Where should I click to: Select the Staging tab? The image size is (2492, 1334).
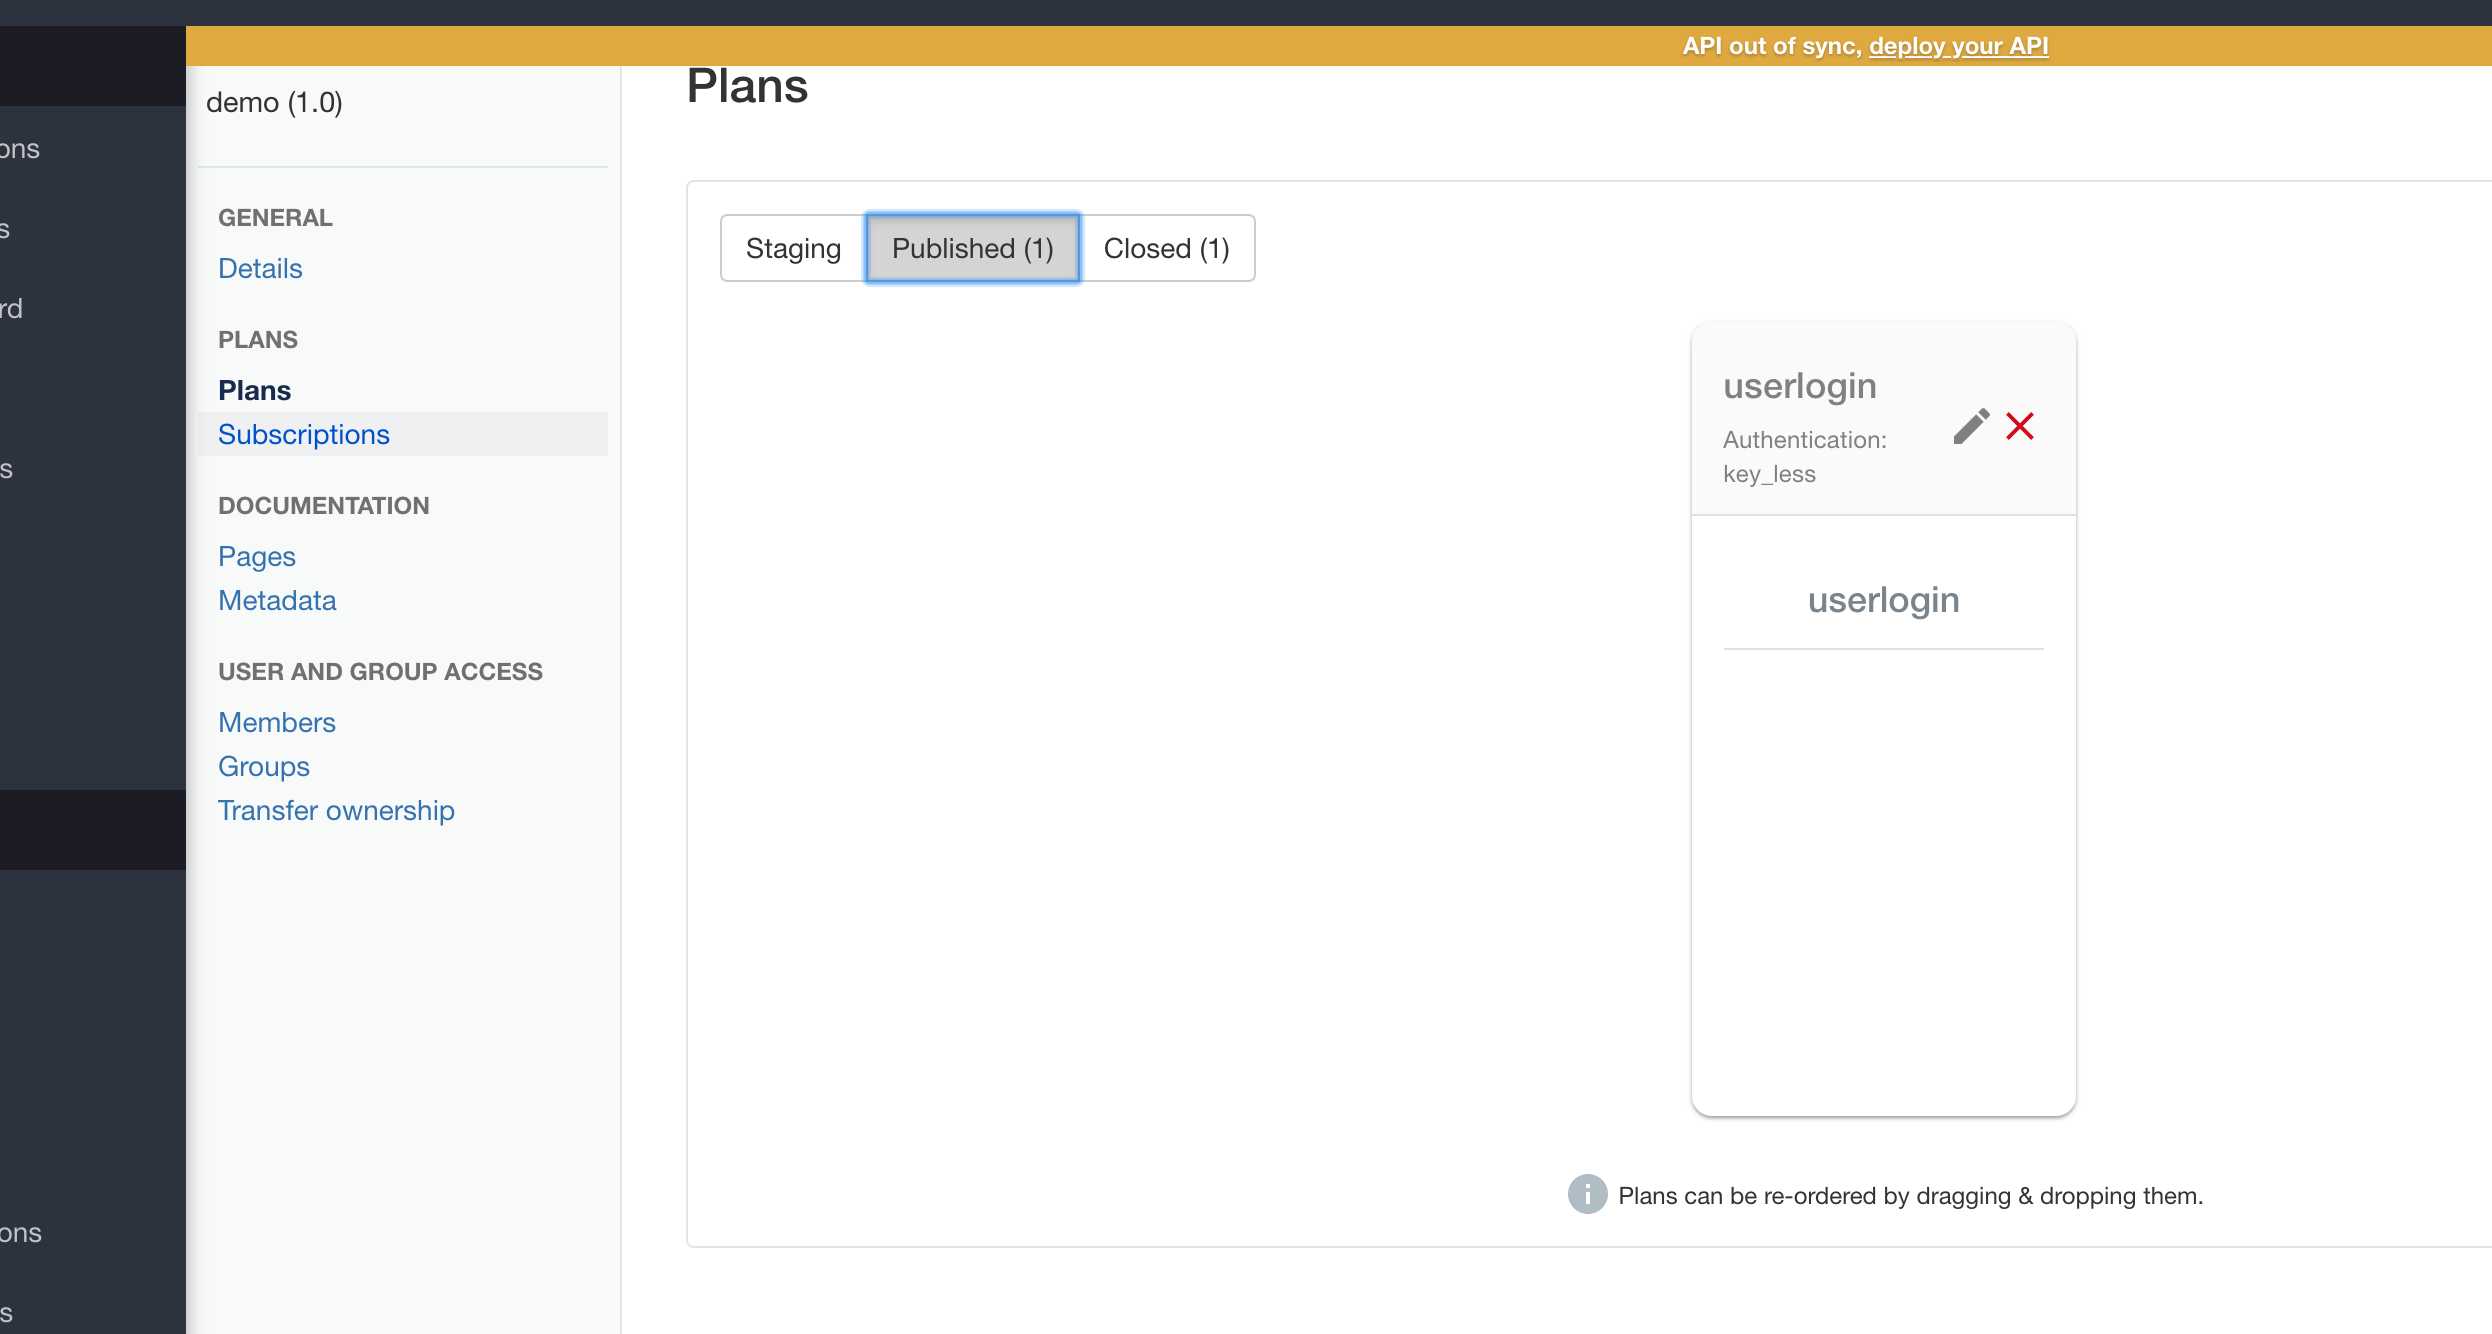pyautogui.click(x=793, y=247)
